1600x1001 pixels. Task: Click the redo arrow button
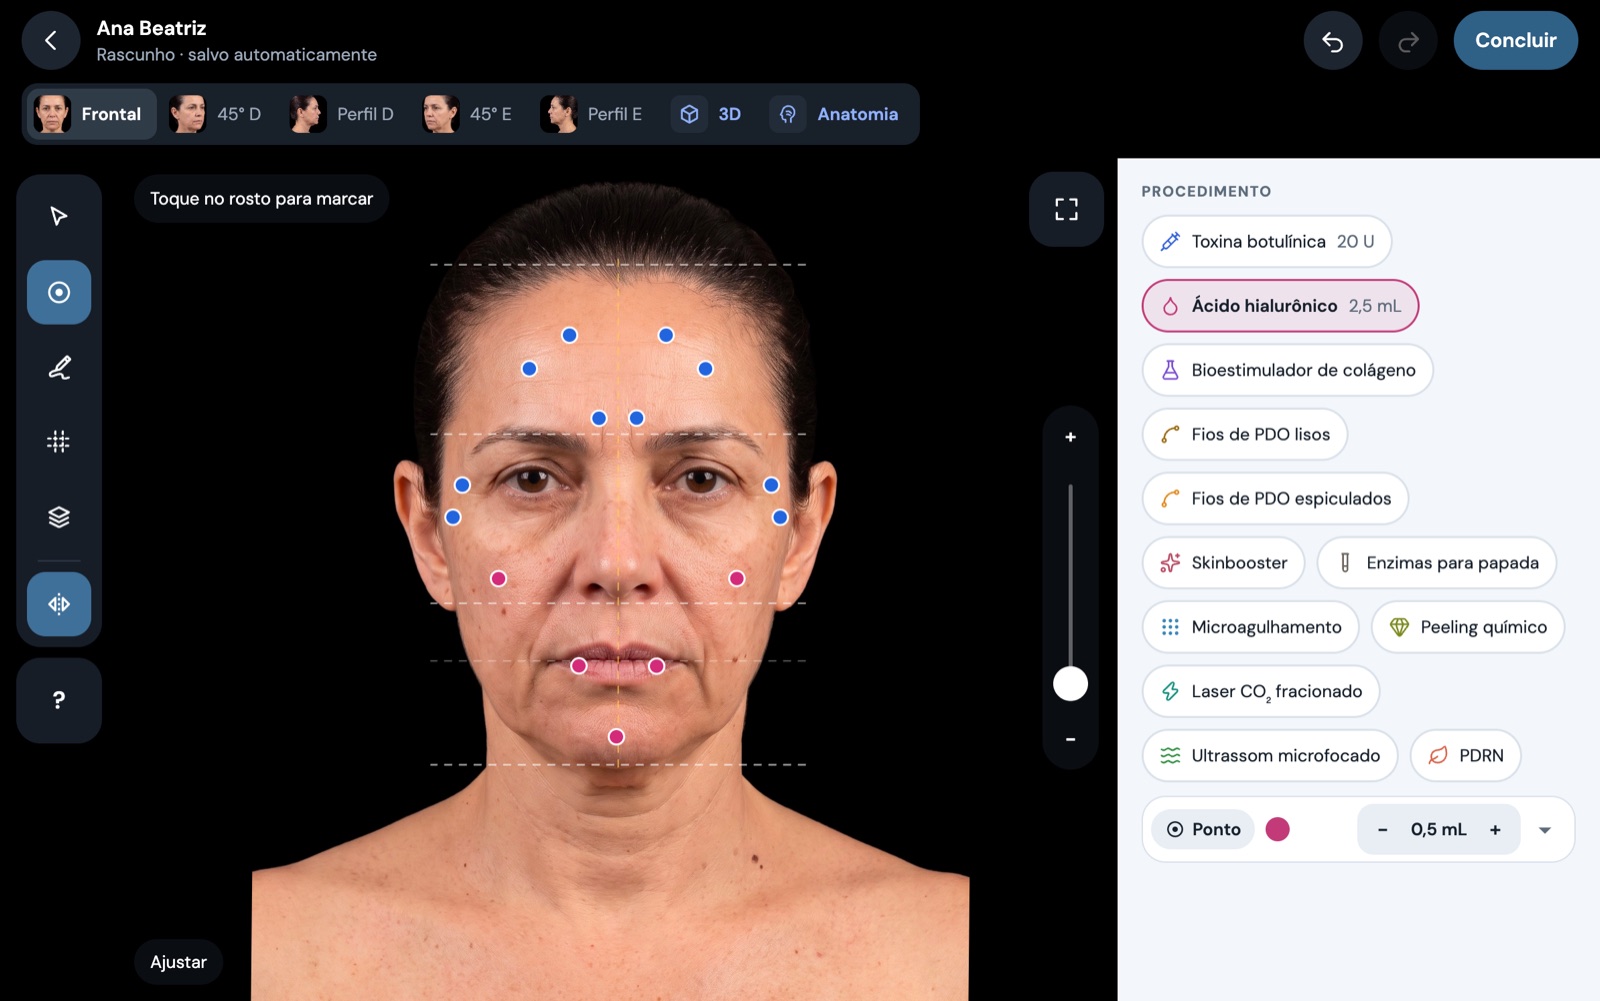tap(1408, 41)
